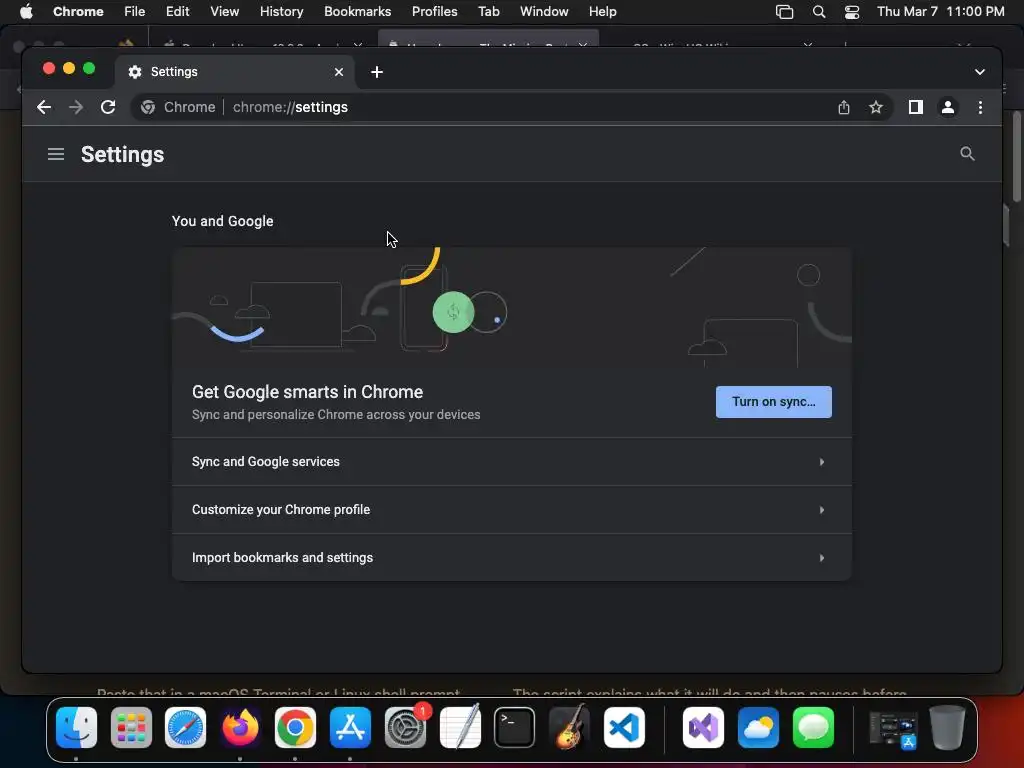
Task: Open the side panel icon
Action: [916, 107]
